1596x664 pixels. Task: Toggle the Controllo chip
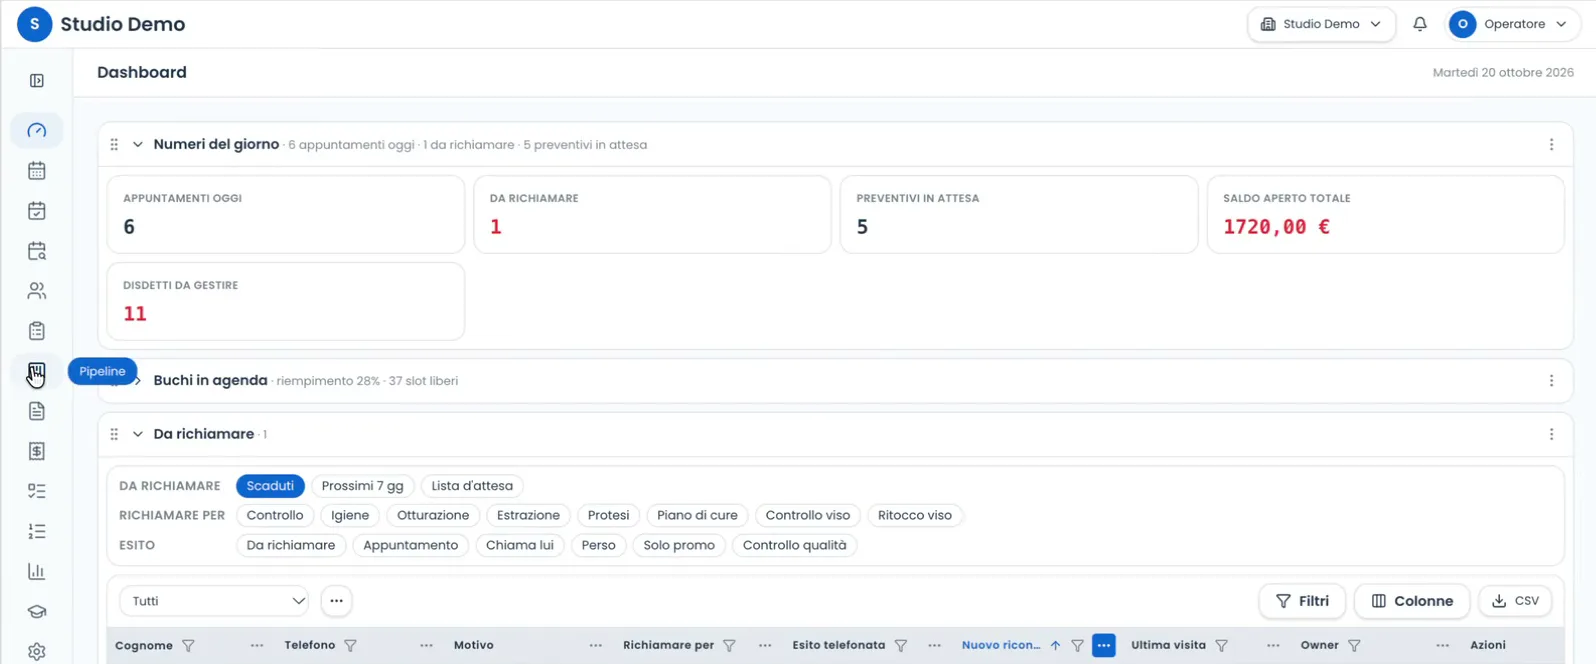pos(275,516)
